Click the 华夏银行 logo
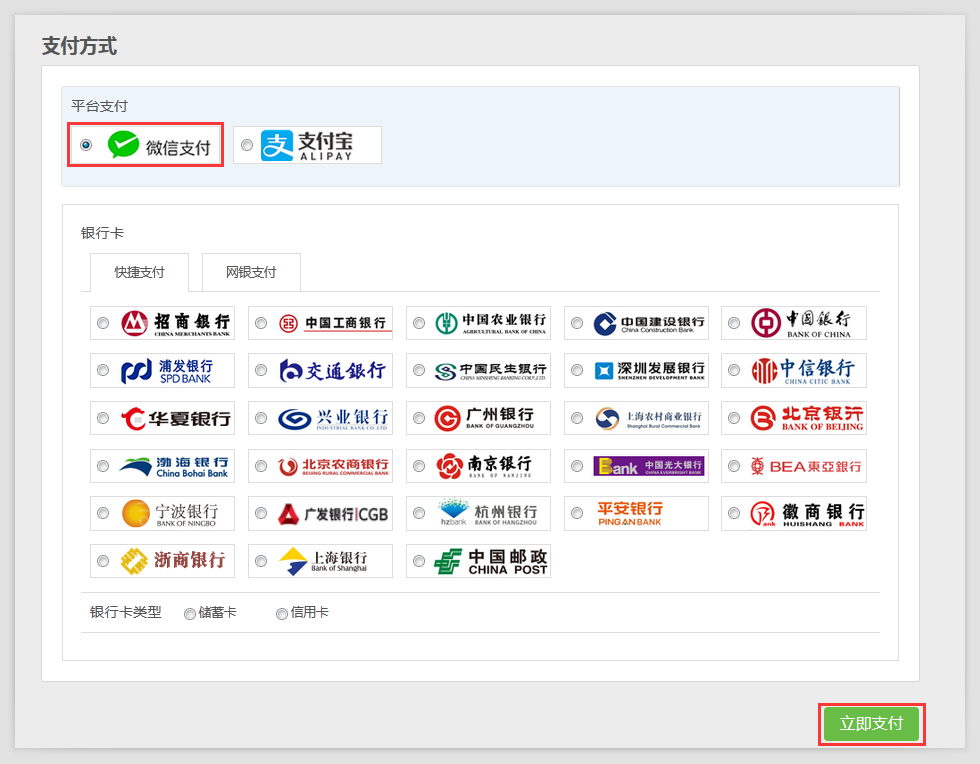Image resolution: width=980 pixels, height=764 pixels. tap(176, 418)
